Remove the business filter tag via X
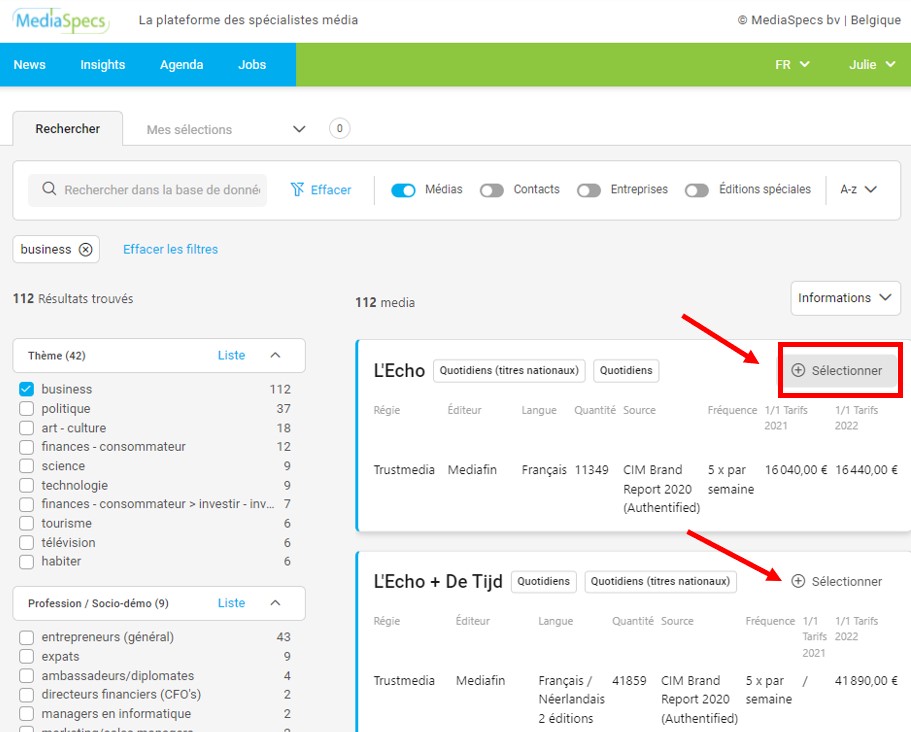Screen dimensions: 911x732 85,250
